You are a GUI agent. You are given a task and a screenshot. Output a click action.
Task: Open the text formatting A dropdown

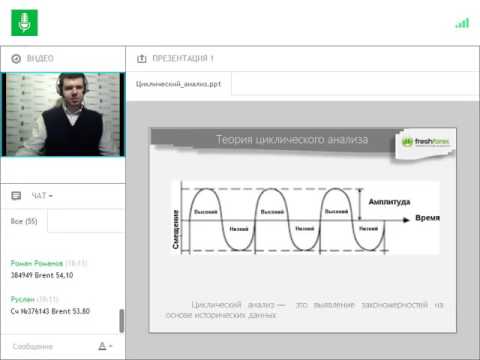105,346
